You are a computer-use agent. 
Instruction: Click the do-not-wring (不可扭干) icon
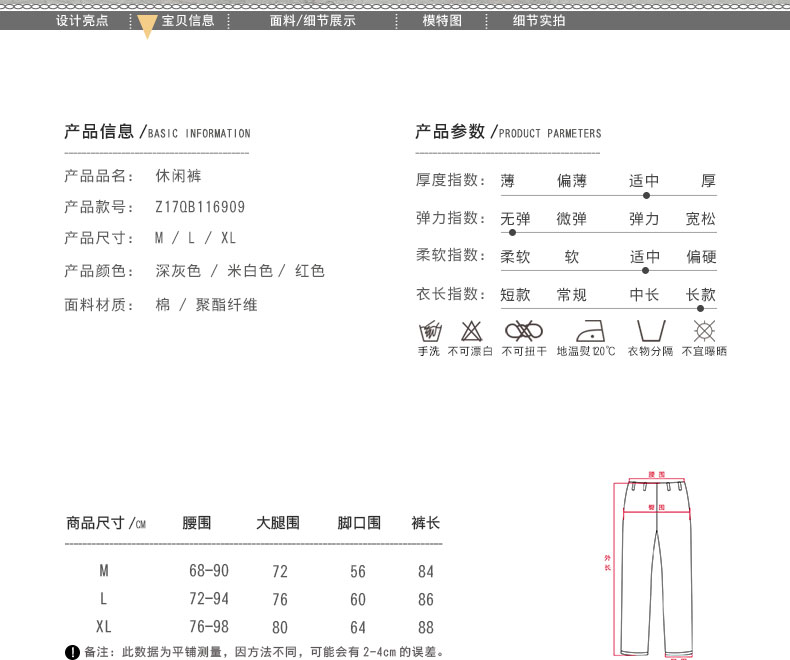(523, 331)
